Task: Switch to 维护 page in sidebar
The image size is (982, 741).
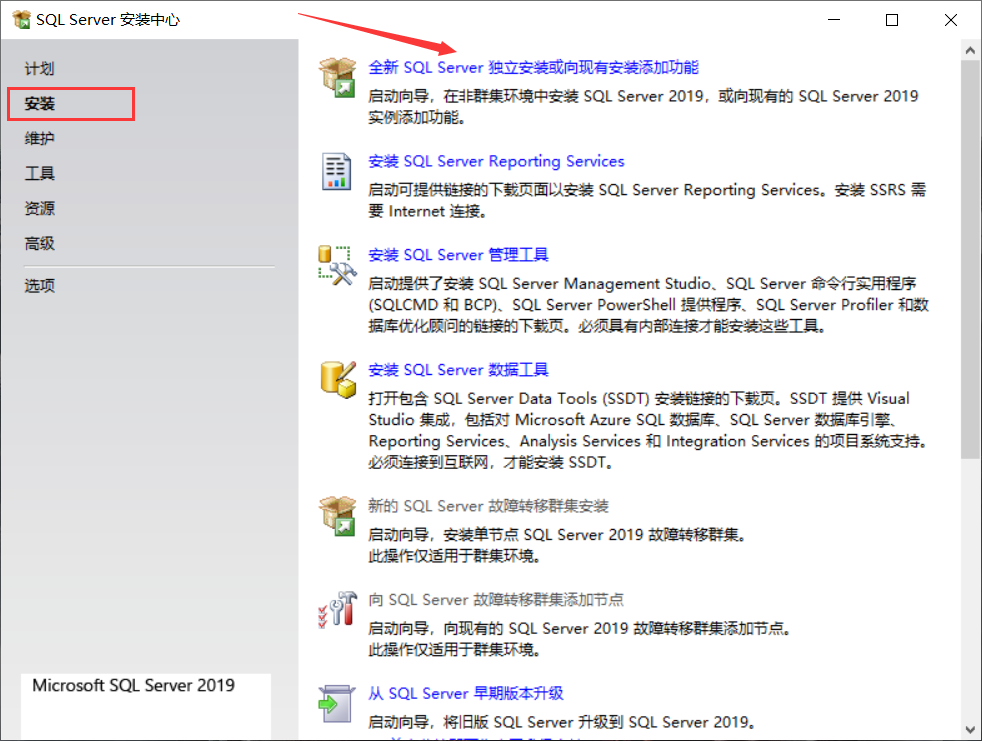Action: point(39,138)
